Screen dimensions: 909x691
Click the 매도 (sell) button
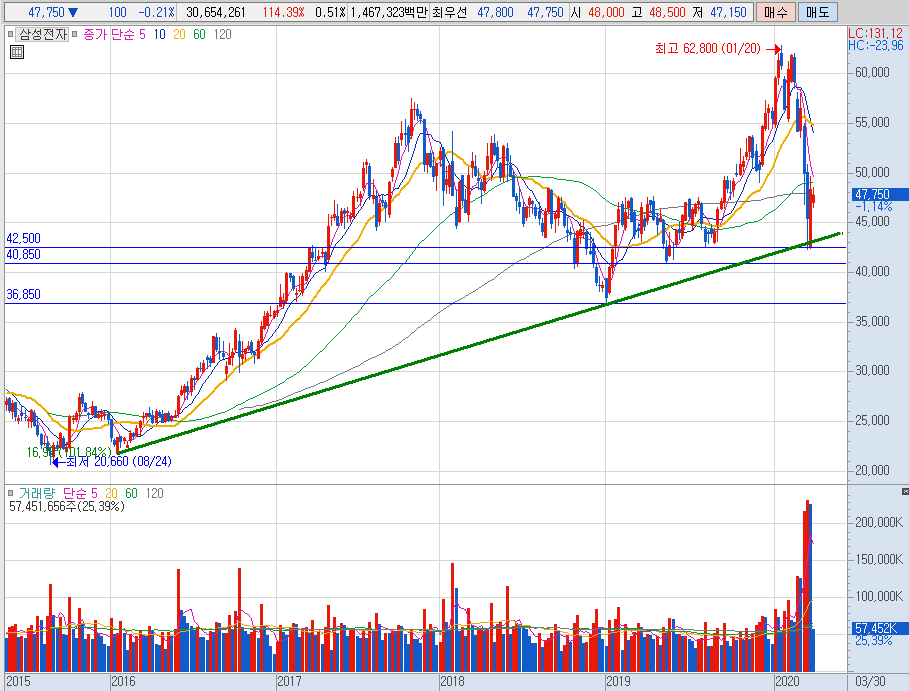817,12
